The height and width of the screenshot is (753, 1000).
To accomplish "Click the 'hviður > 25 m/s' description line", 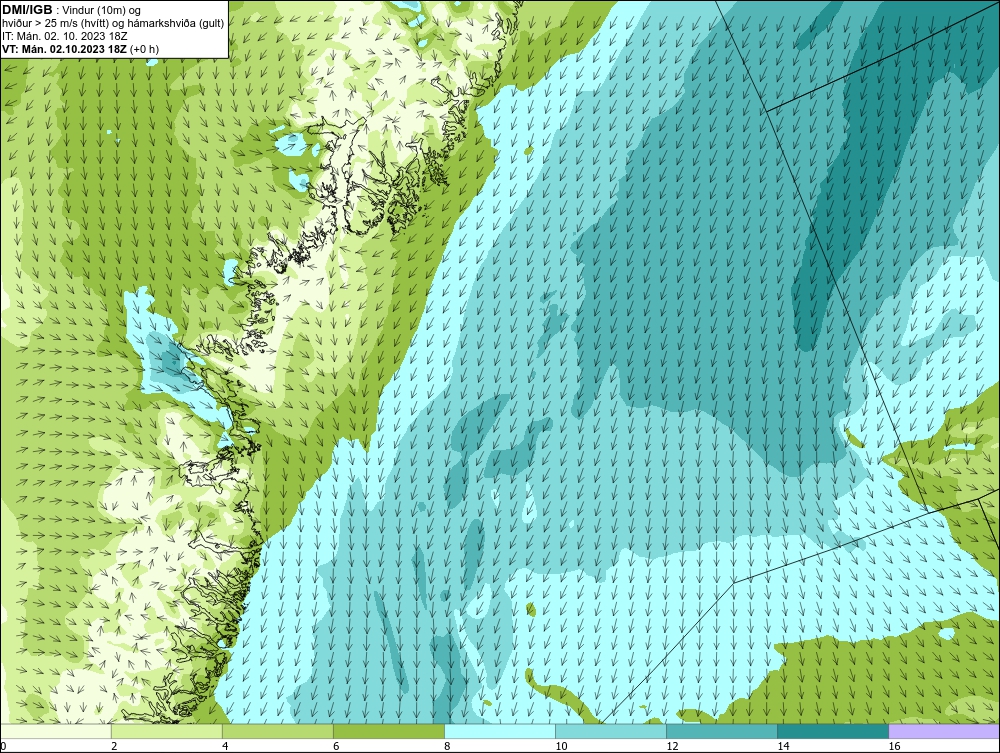I will point(113,24).
